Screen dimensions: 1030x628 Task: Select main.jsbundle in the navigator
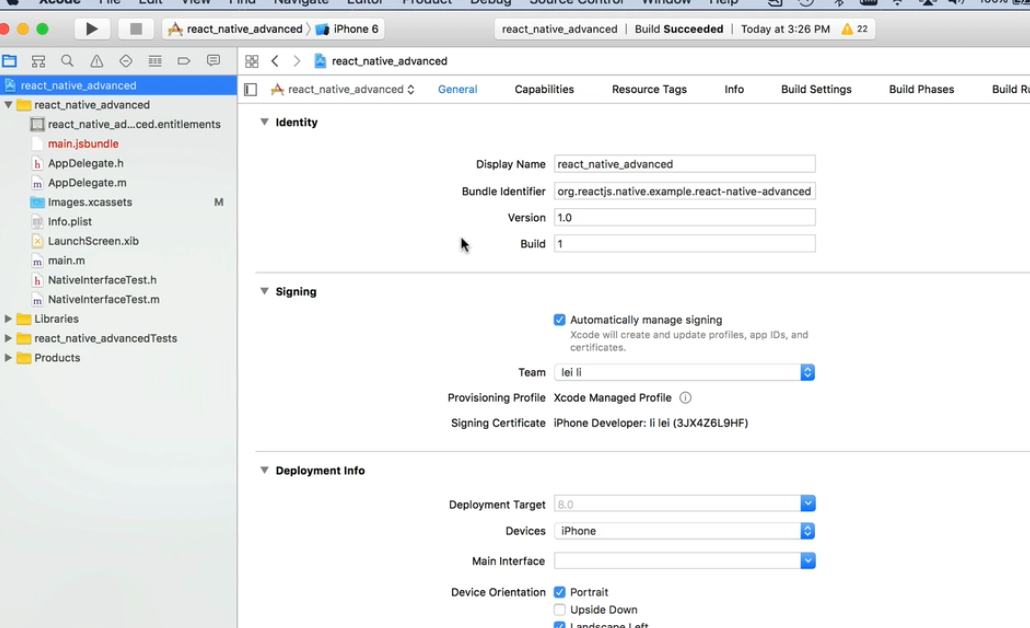pyautogui.click(x=83, y=144)
